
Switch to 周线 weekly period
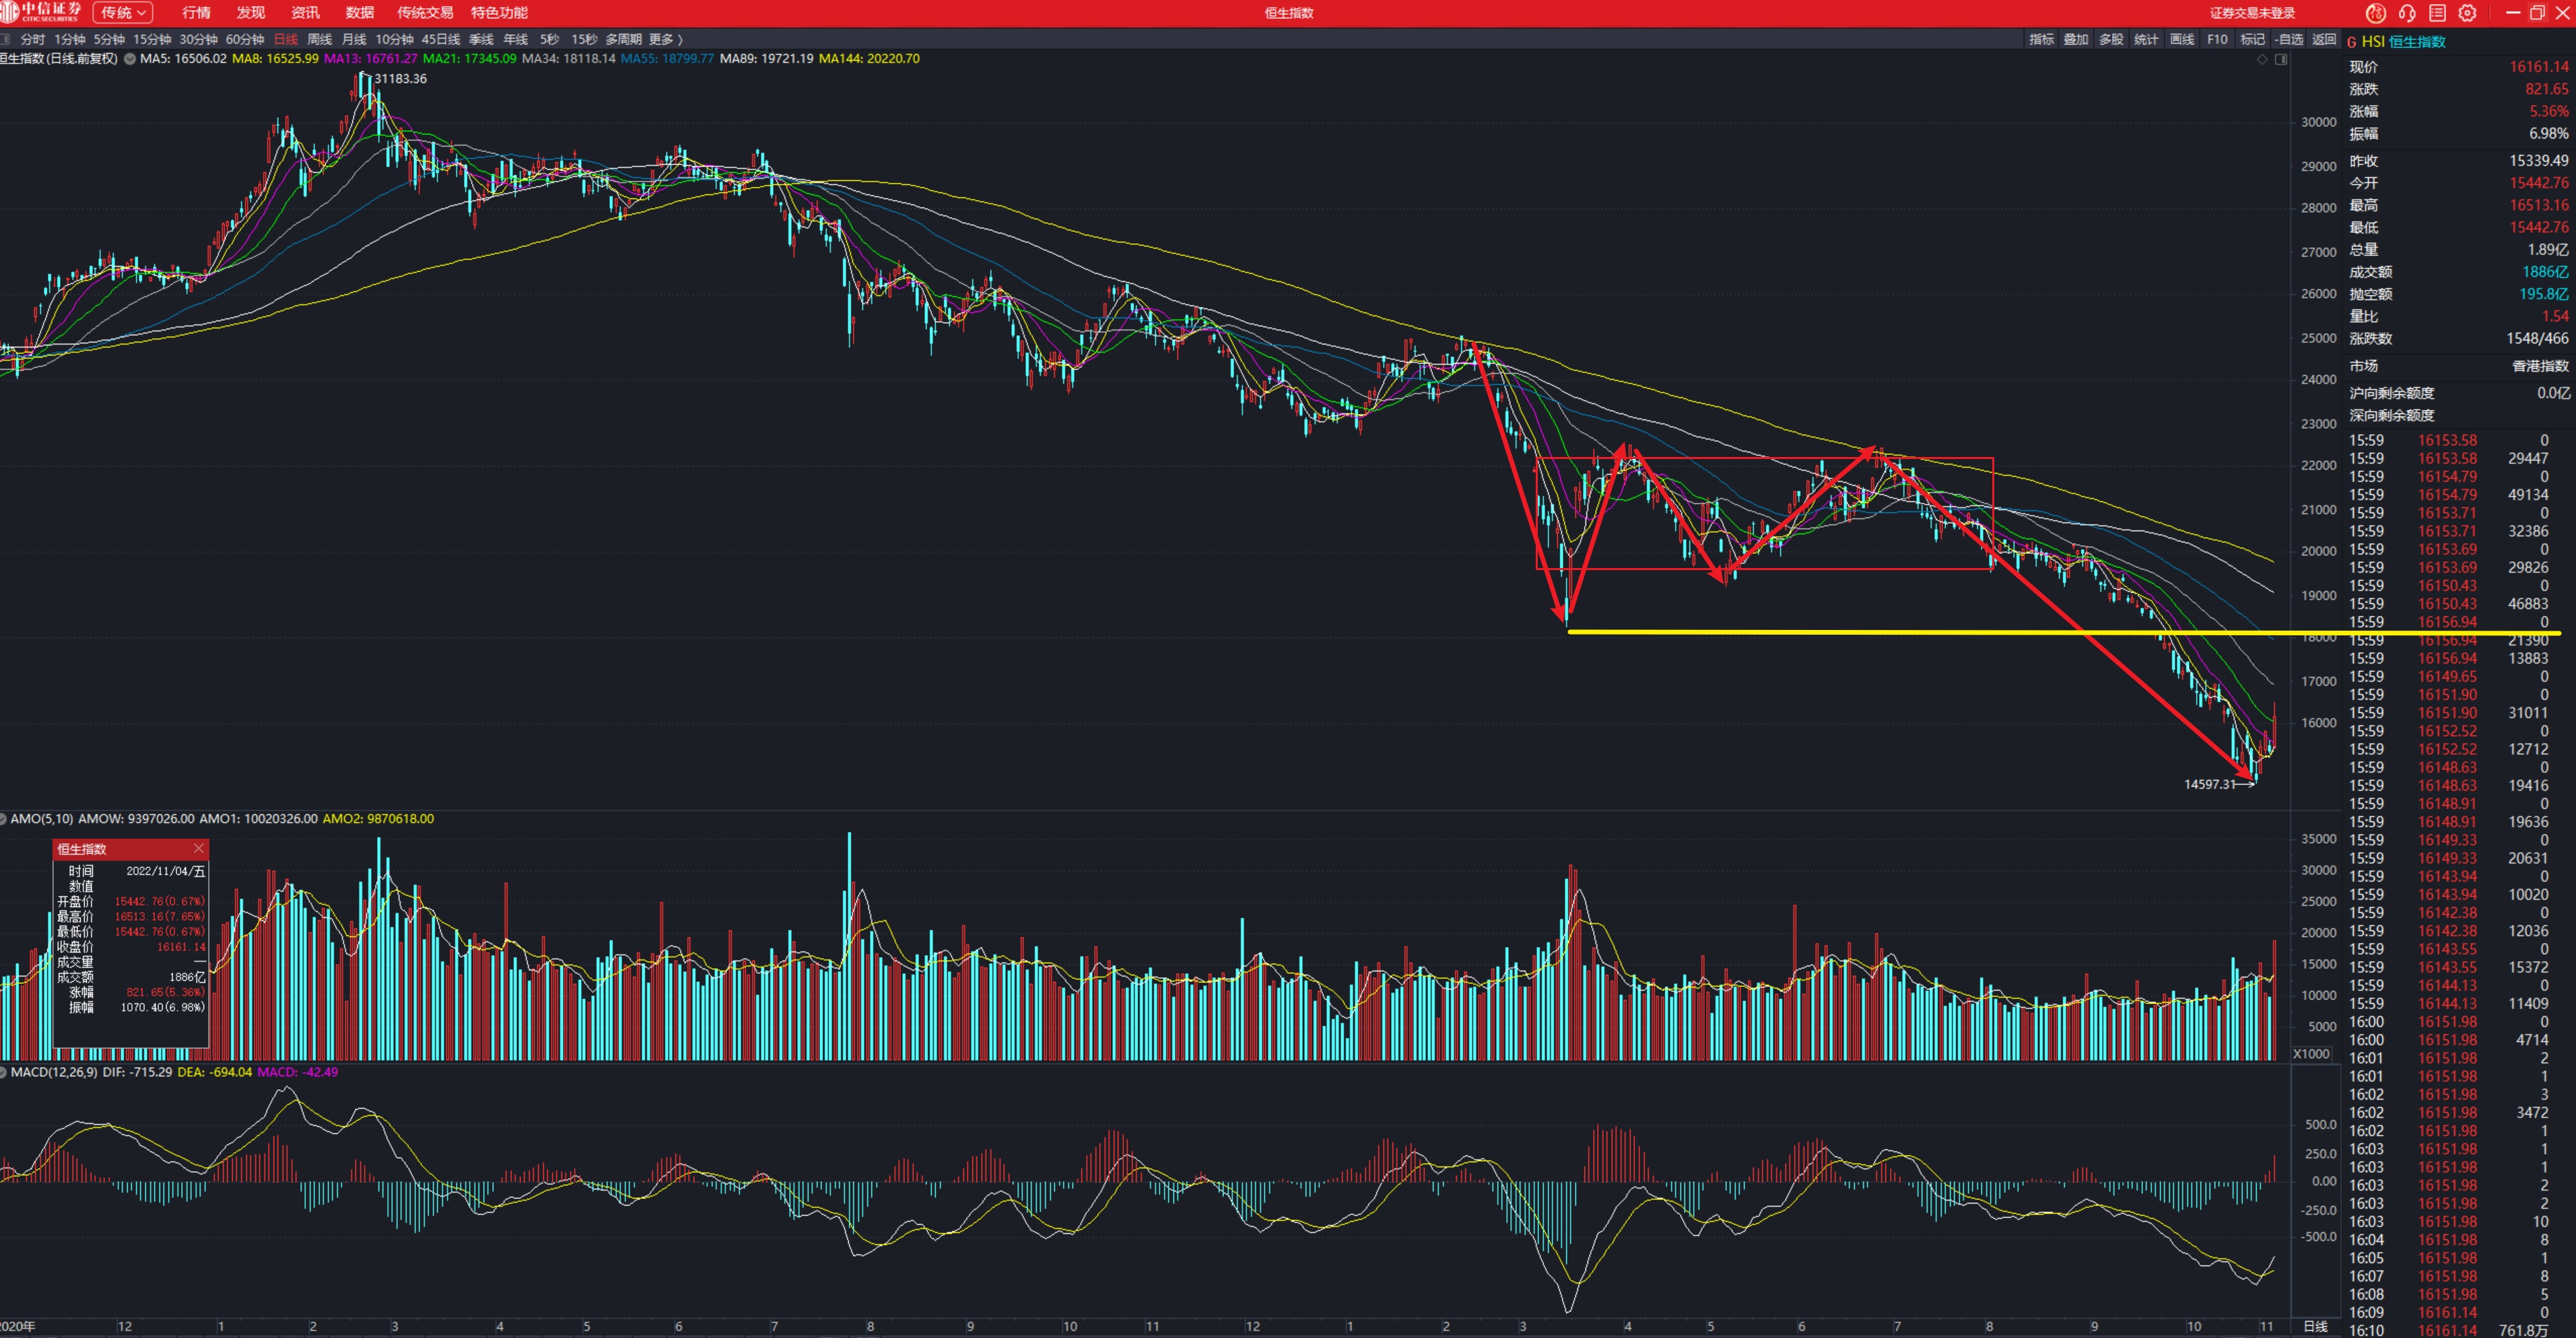(320, 40)
